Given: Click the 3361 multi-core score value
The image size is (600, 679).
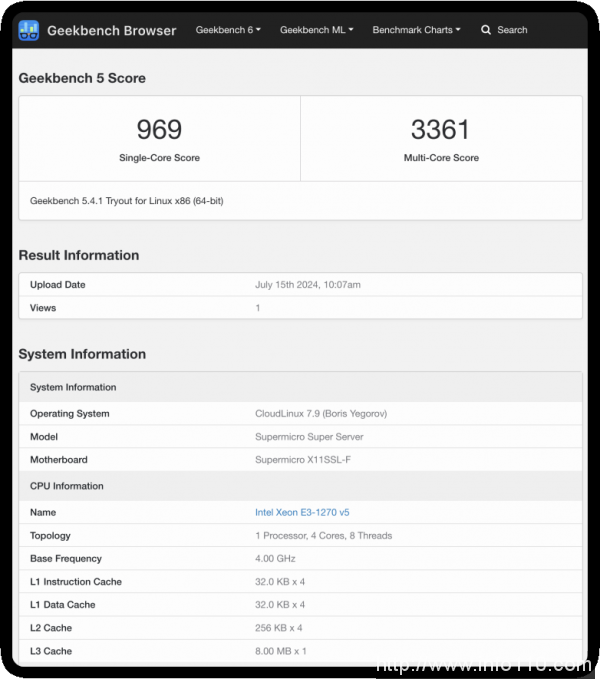Looking at the screenshot, I should (440, 129).
